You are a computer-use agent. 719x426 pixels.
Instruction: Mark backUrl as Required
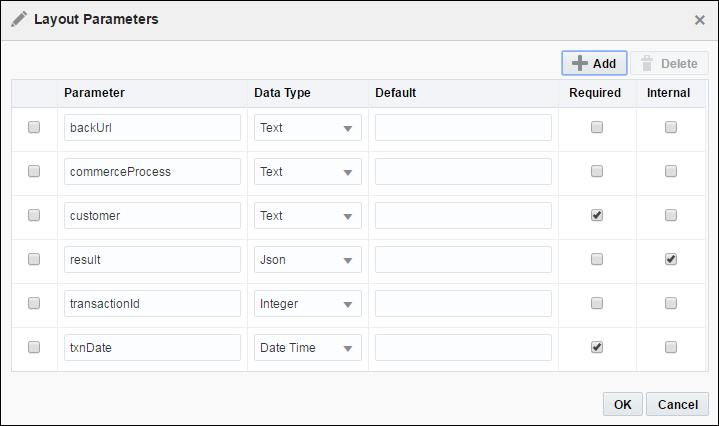pyautogui.click(x=597, y=127)
